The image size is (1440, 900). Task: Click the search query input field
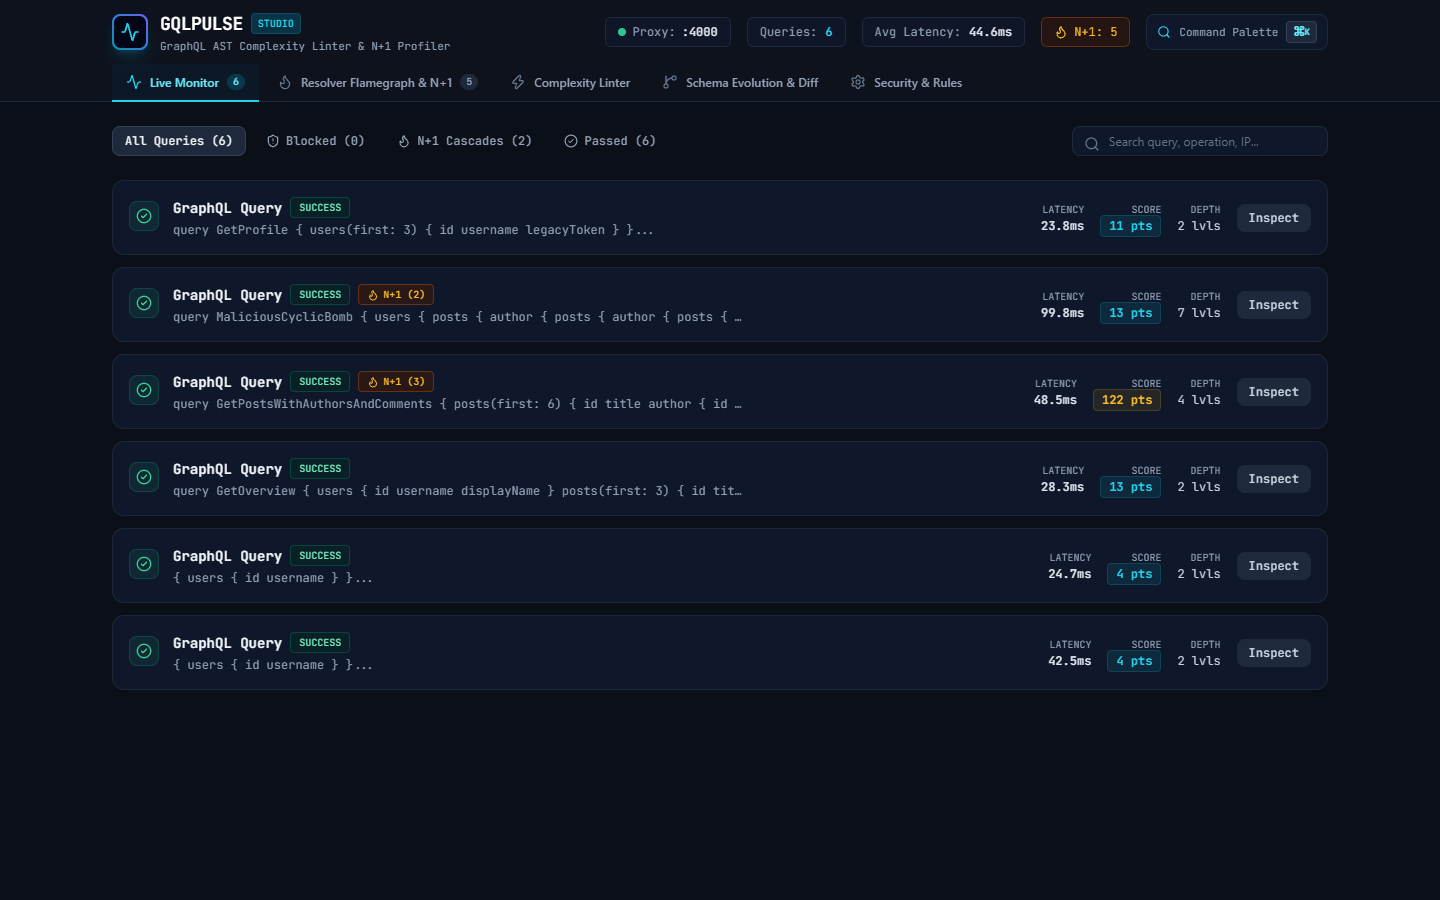coord(1200,142)
